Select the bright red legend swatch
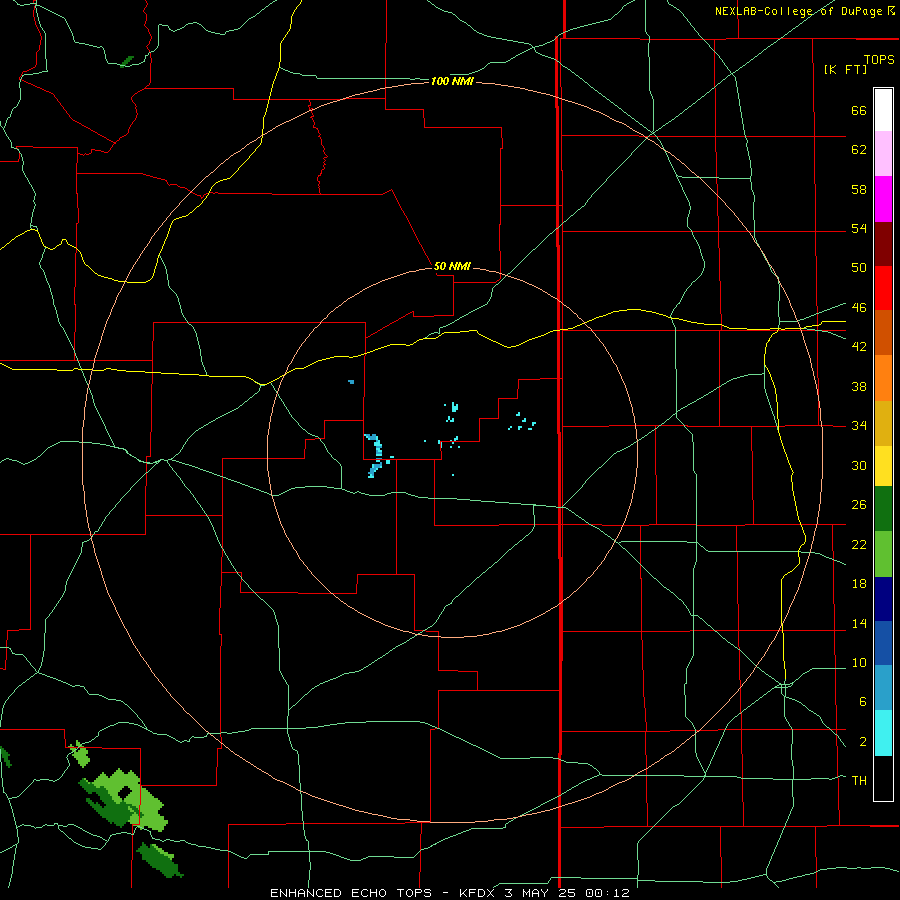 pos(883,288)
